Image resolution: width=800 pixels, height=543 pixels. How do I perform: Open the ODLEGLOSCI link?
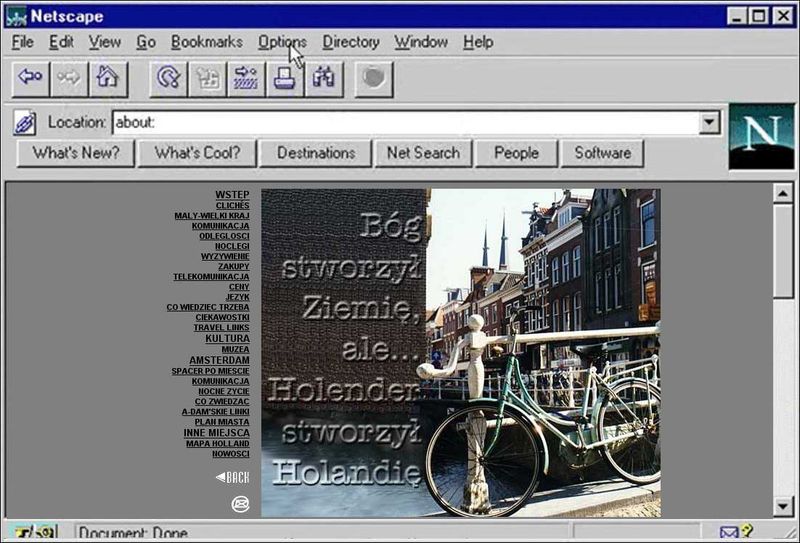pyautogui.click(x=224, y=236)
